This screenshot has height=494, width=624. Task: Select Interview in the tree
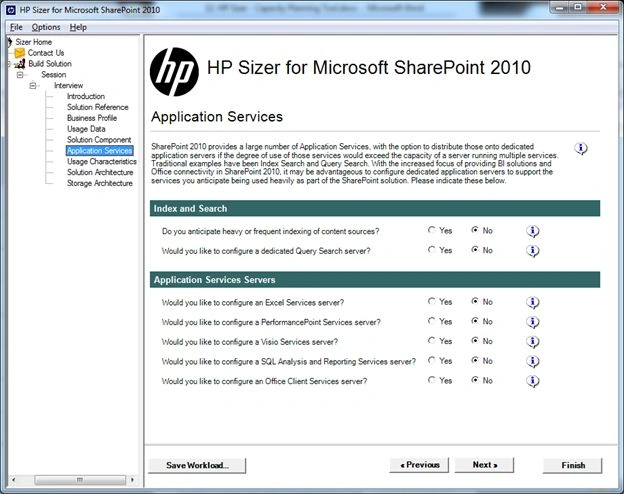pos(68,86)
